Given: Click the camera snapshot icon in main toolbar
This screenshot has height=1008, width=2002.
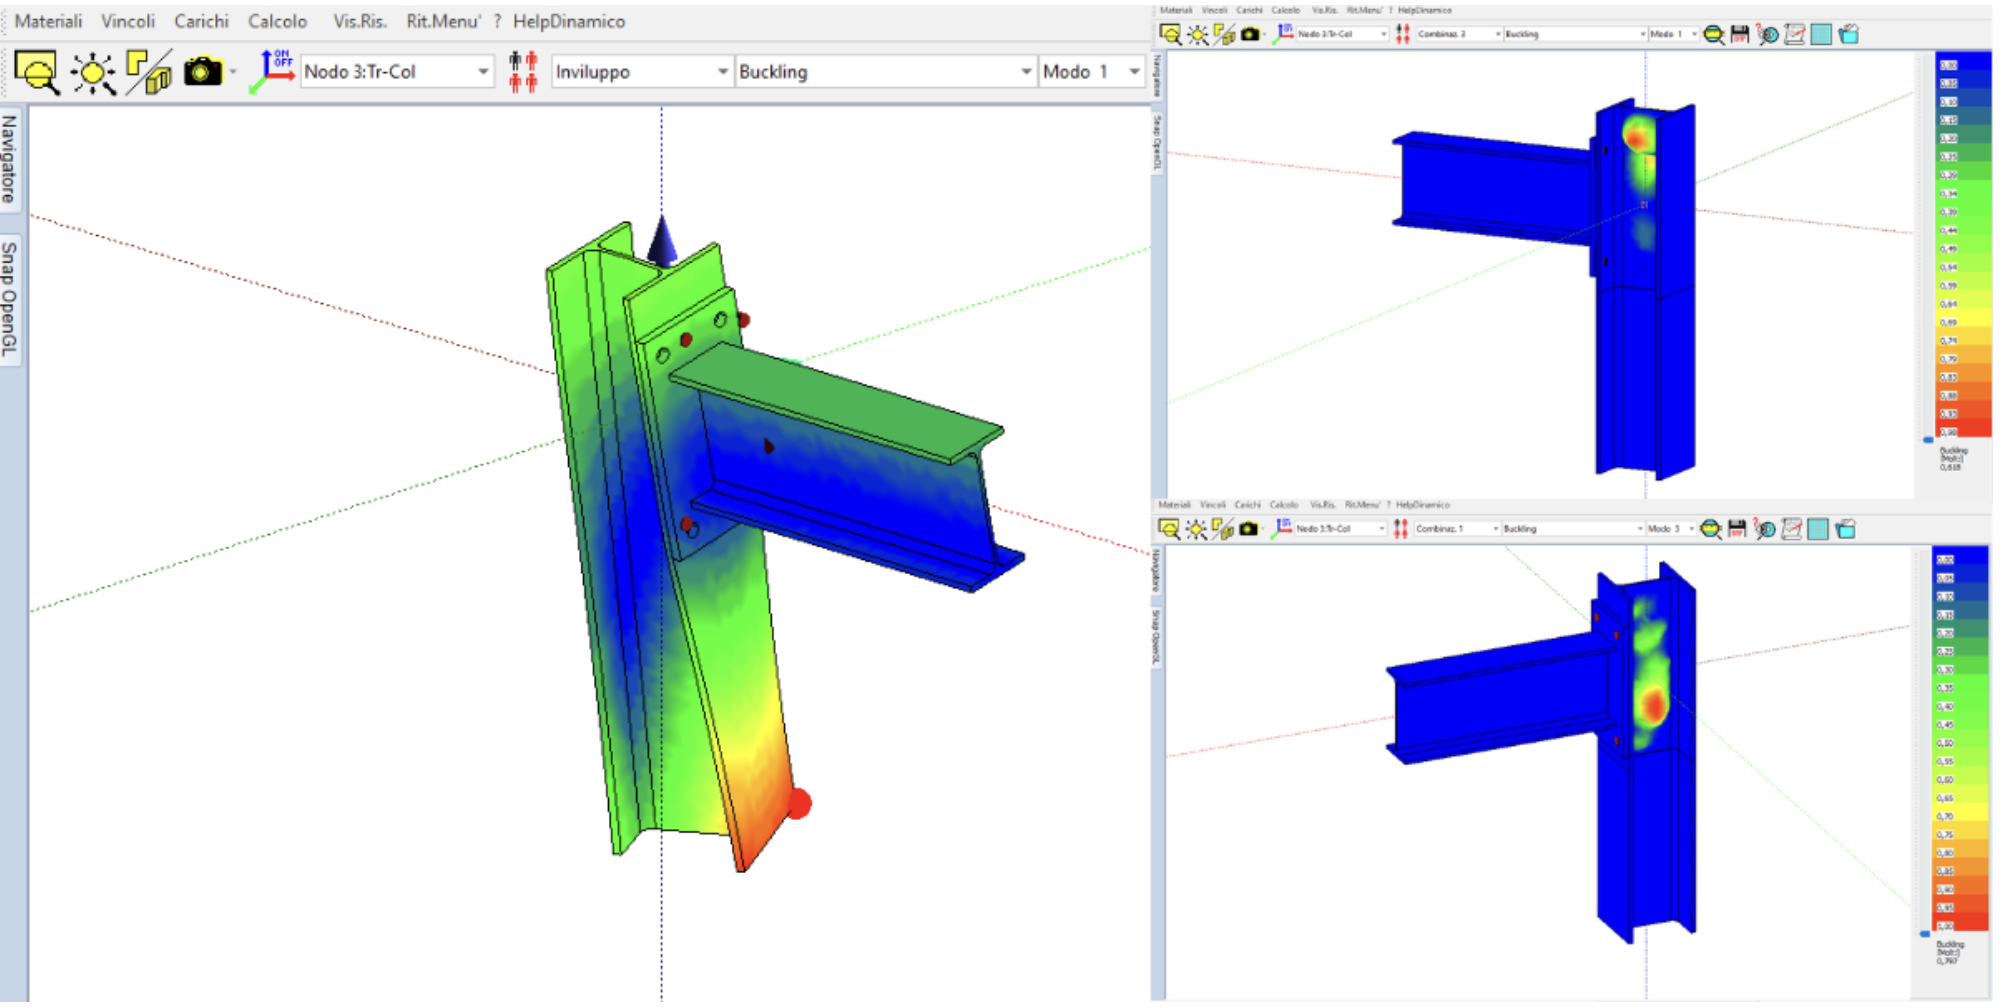Looking at the screenshot, I should click(203, 72).
